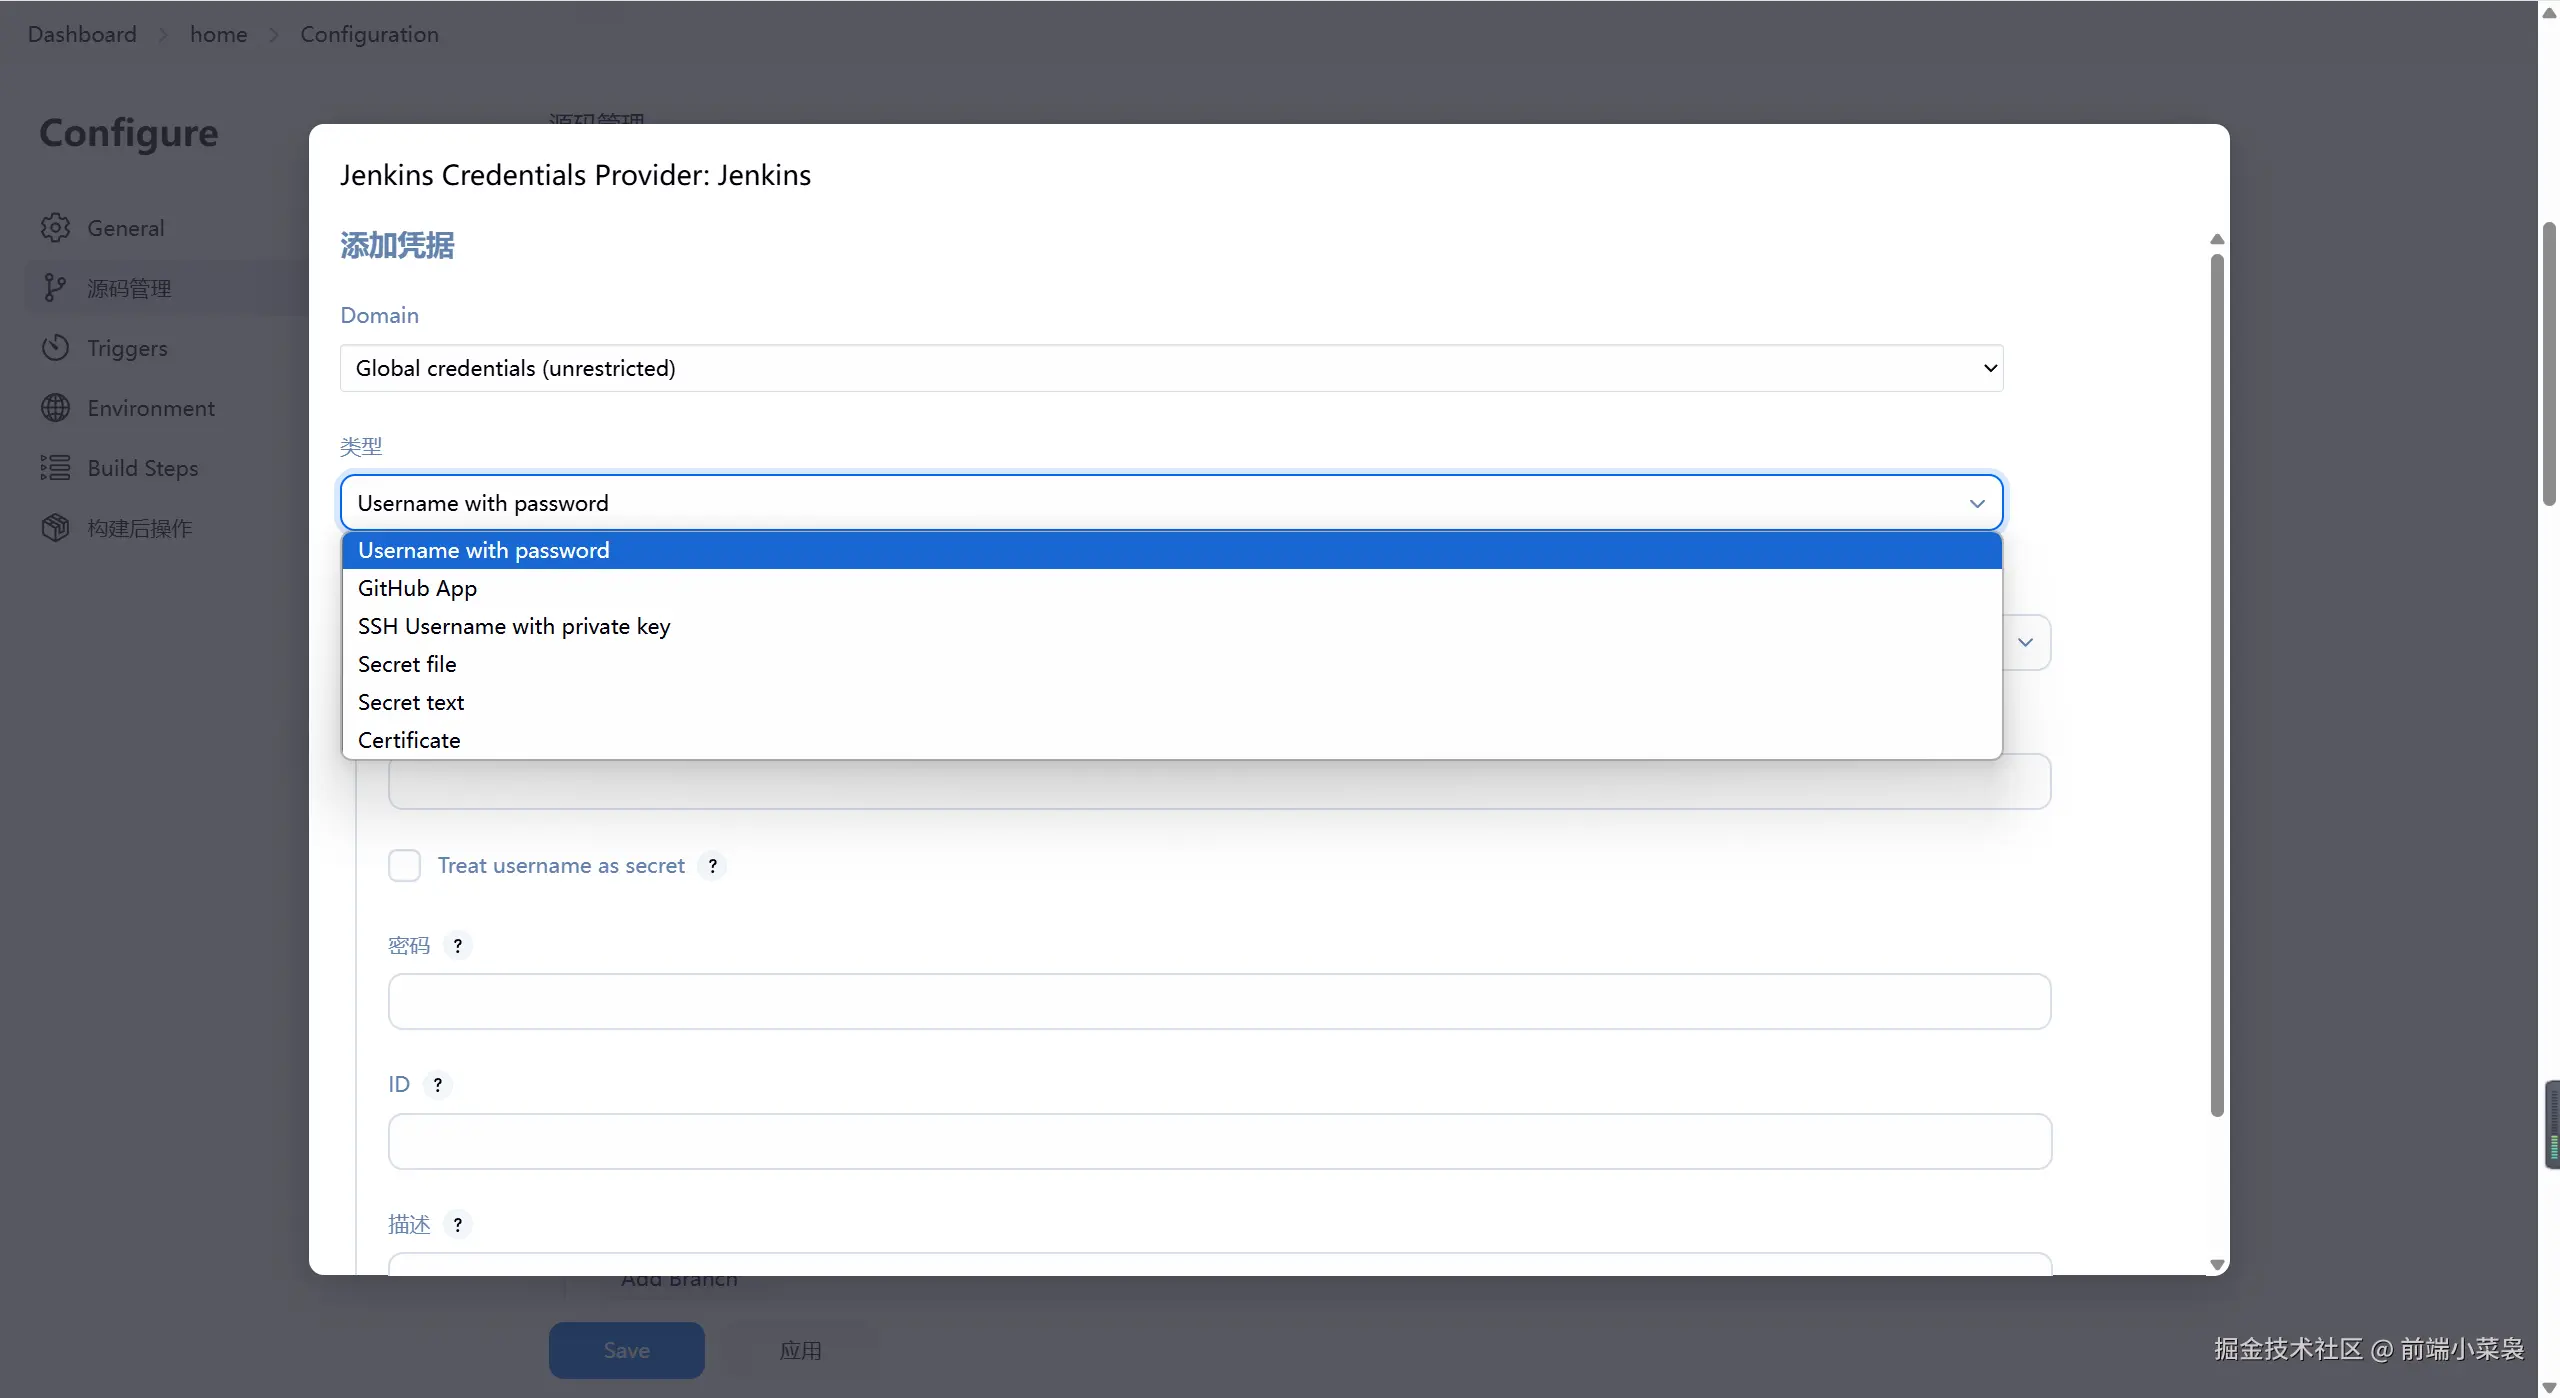The height and width of the screenshot is (1398, 2560).
Task: Click the help icon next to 密码
Action: 458,946
